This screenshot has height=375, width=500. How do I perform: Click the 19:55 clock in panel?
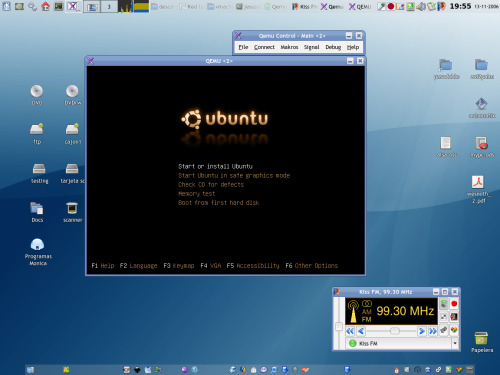point(460,6)
